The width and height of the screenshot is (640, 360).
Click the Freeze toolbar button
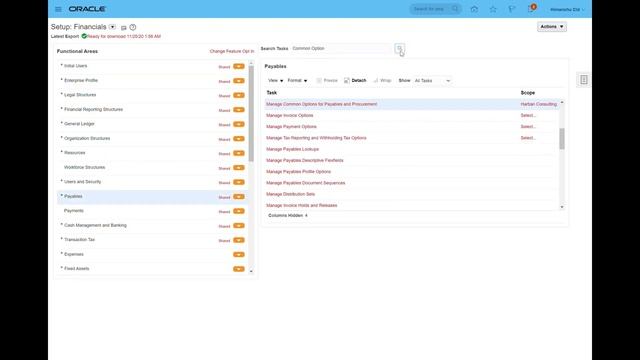coord(327,80)
